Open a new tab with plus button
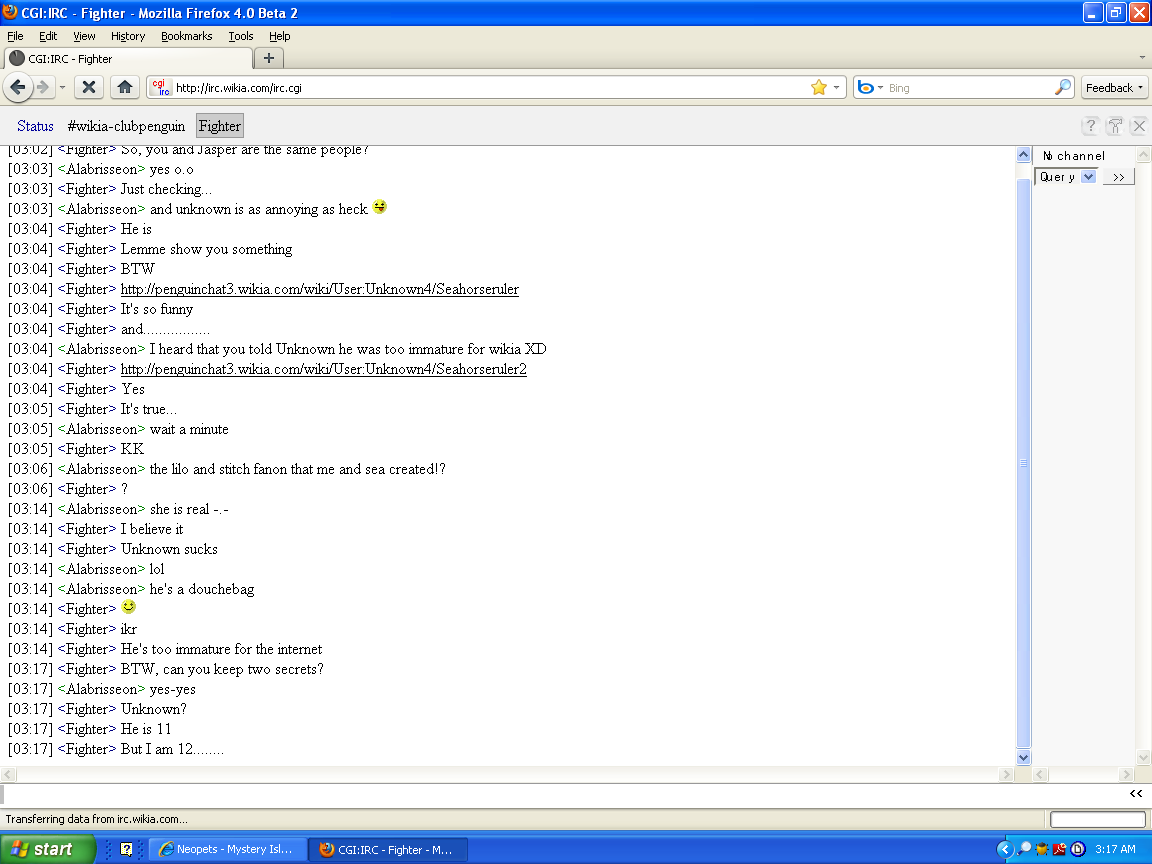 [x=269, y=58]
